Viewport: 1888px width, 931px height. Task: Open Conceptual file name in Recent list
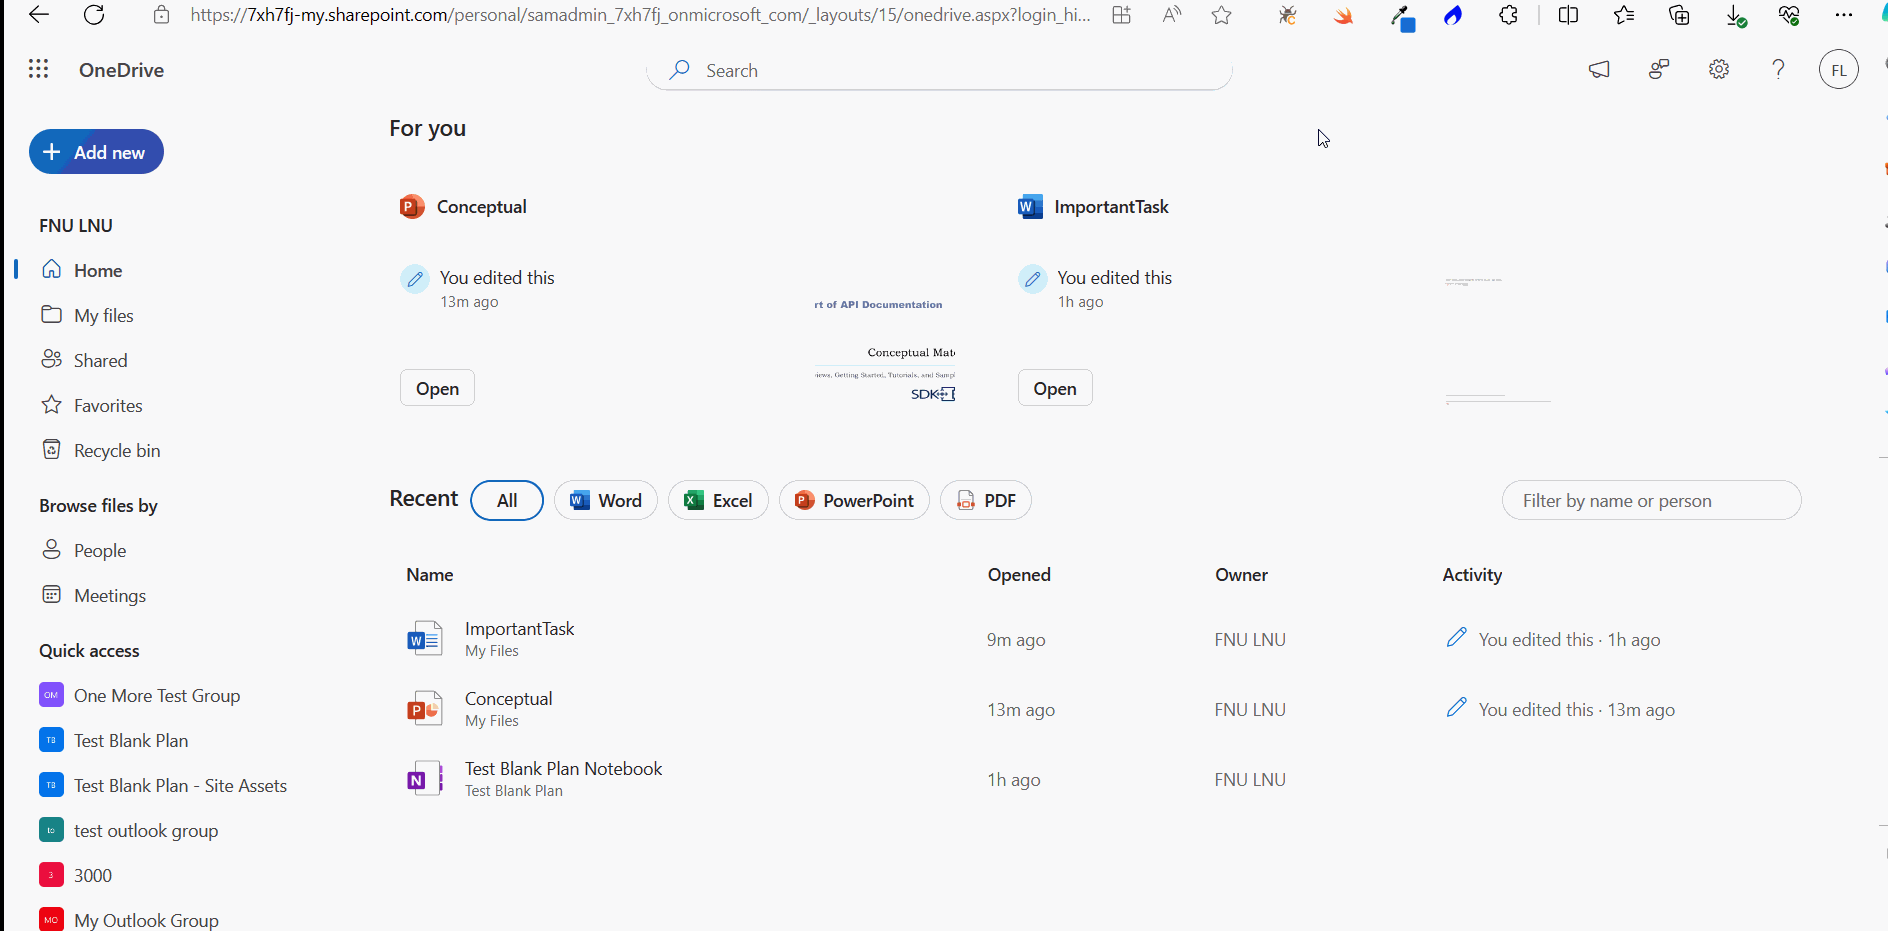point(508,698)
